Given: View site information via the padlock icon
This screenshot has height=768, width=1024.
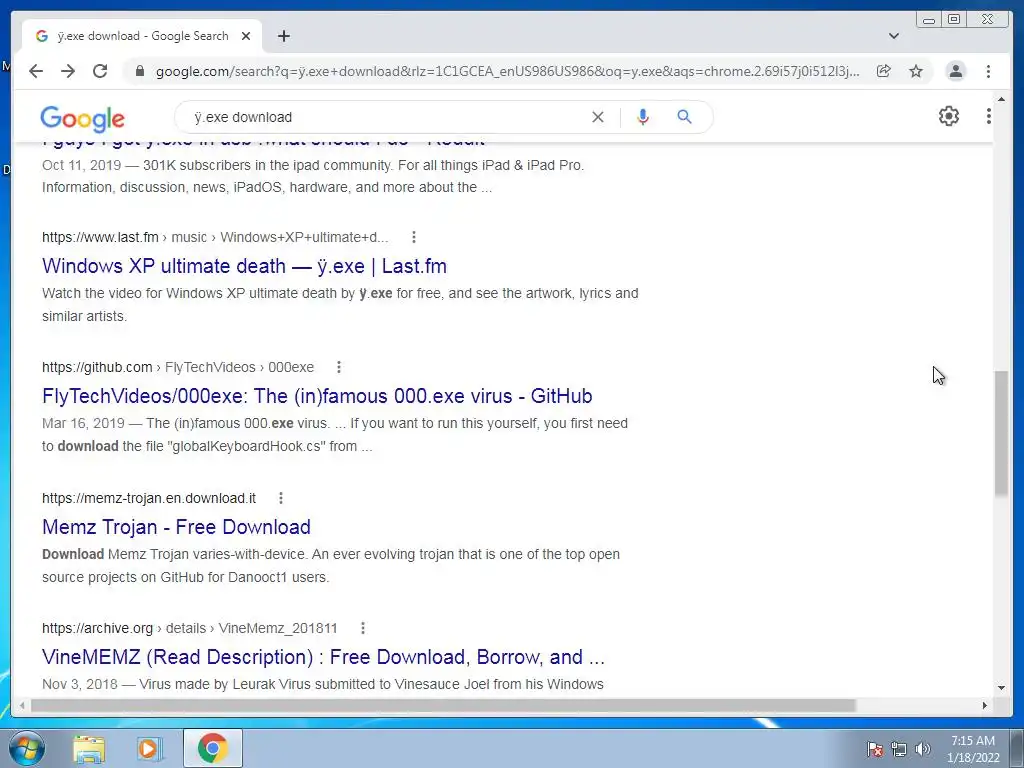Looking at the screenshot, I should click(x=140, y=71).
